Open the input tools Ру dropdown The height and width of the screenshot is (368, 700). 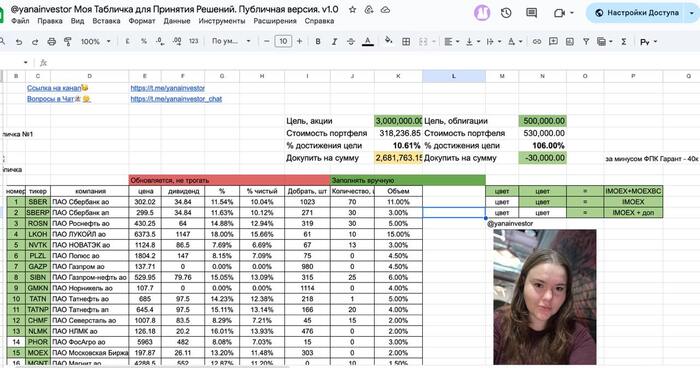pos(648,42)
